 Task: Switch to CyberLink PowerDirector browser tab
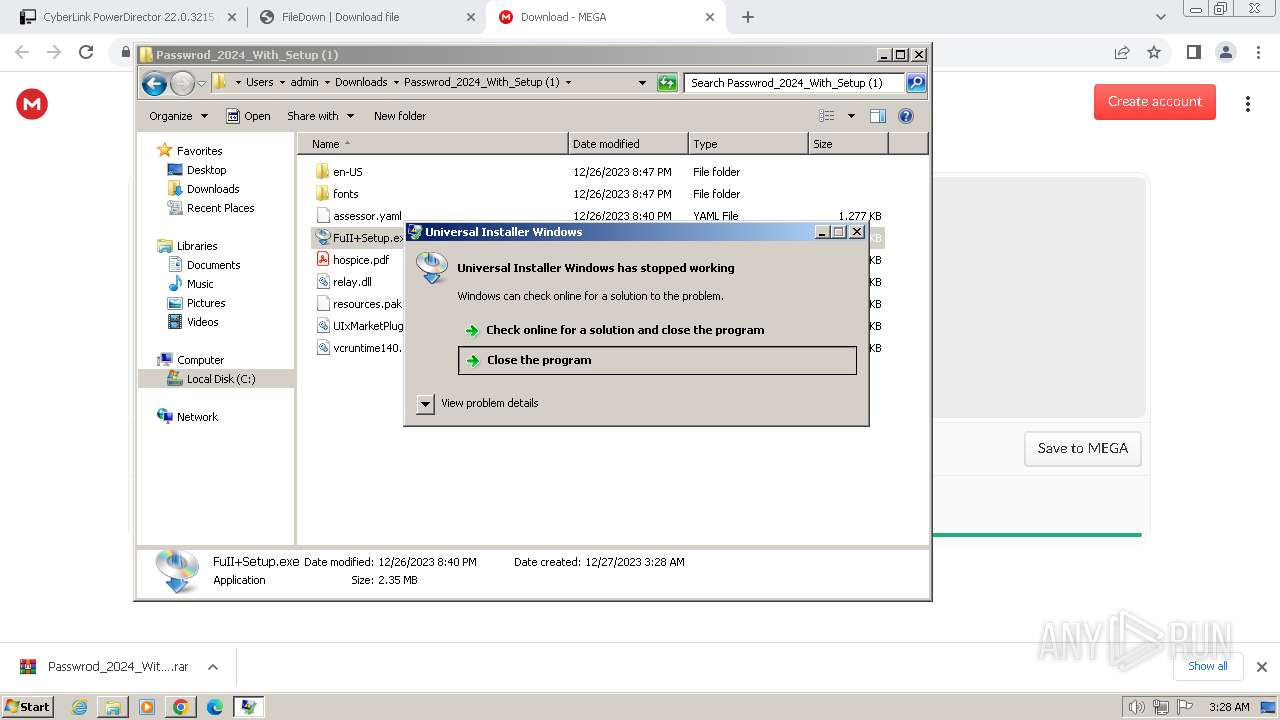click(x=128, y=17)
